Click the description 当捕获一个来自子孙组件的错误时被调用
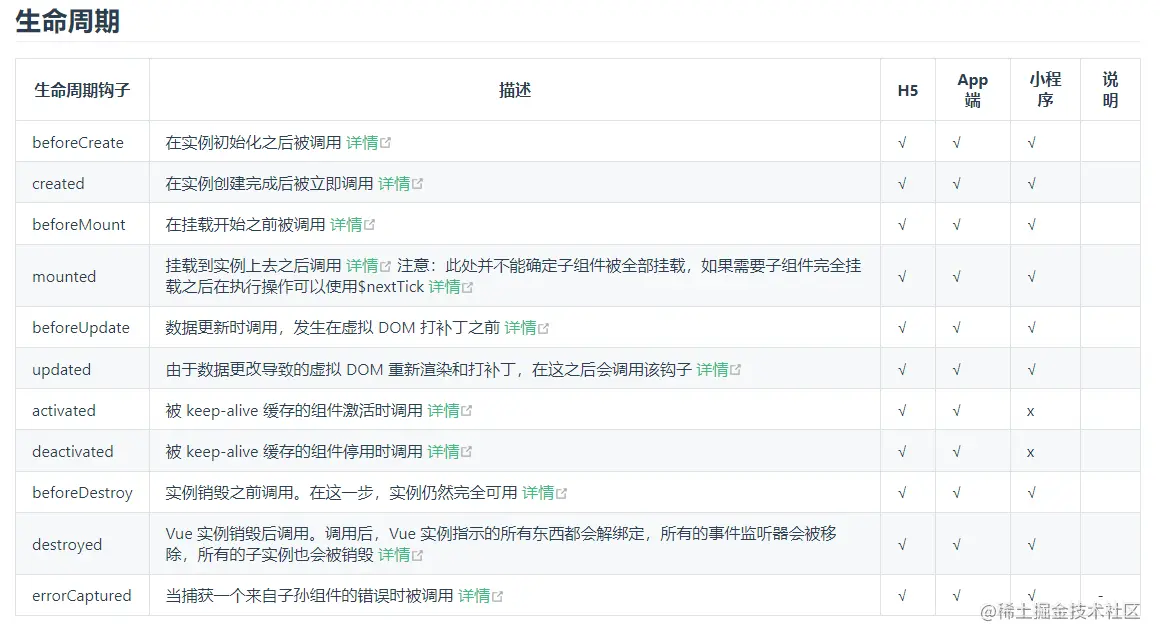Image resolution: width=1160 pixels, height=641 pixels. pyautogui.click(x=309, y=596)
